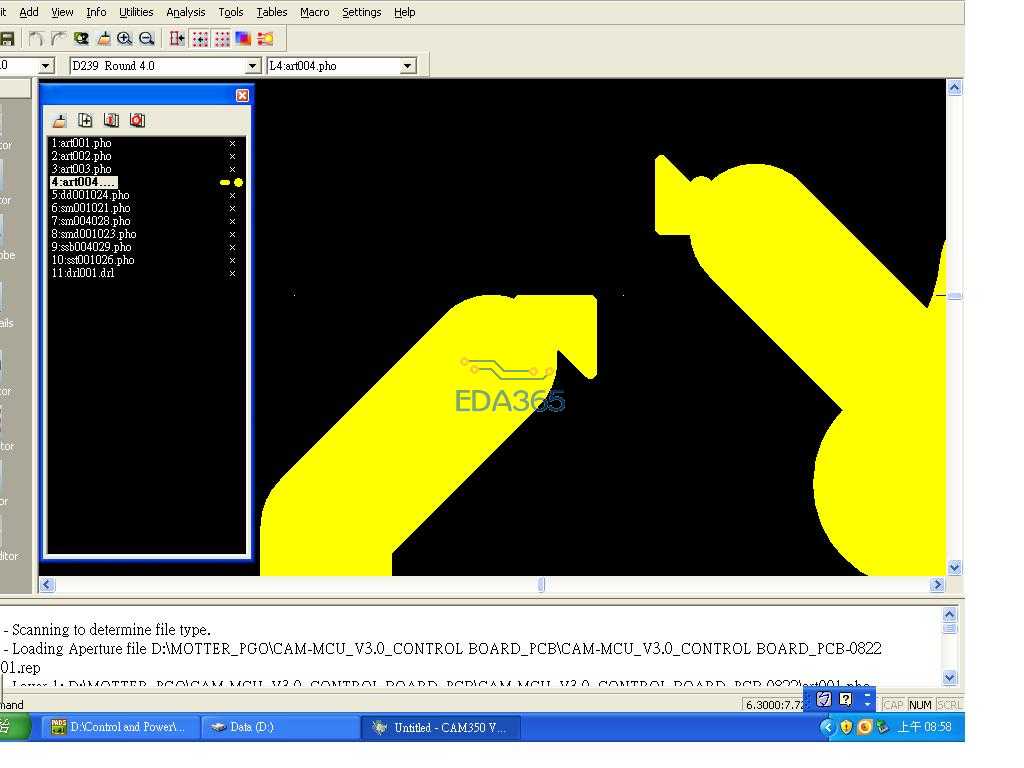The height and width of the screenshot is (768, 1024).
Task: Open Data (D:) taskbar button
Action: click(281, 727)
